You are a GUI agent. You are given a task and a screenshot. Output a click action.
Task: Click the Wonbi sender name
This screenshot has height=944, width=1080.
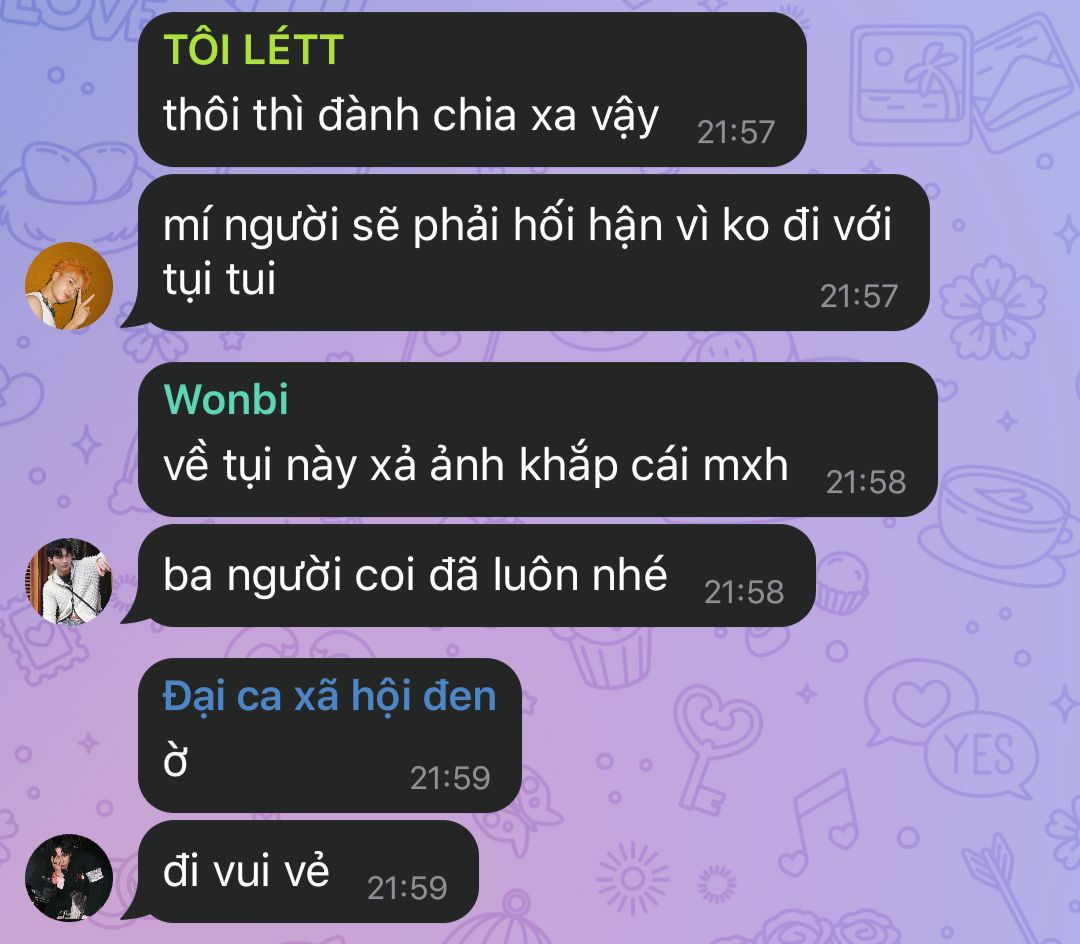(226, 399)
